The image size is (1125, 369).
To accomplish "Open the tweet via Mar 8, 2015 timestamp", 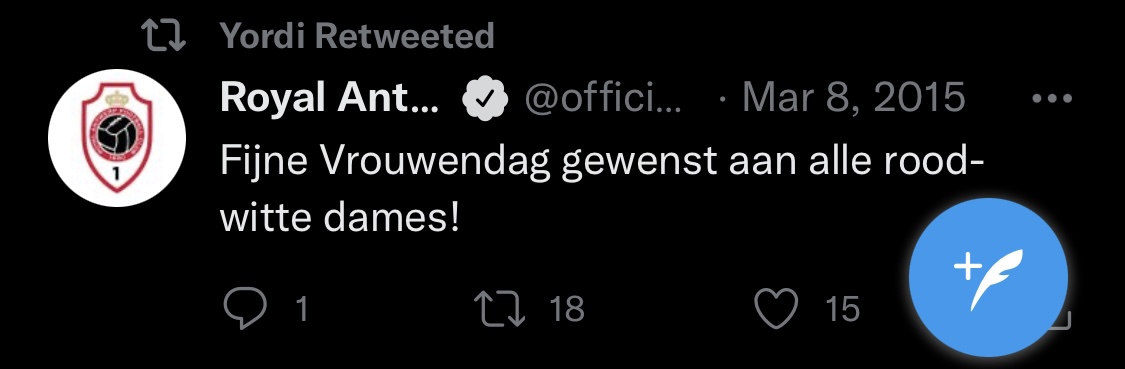I will pos(853,98).
